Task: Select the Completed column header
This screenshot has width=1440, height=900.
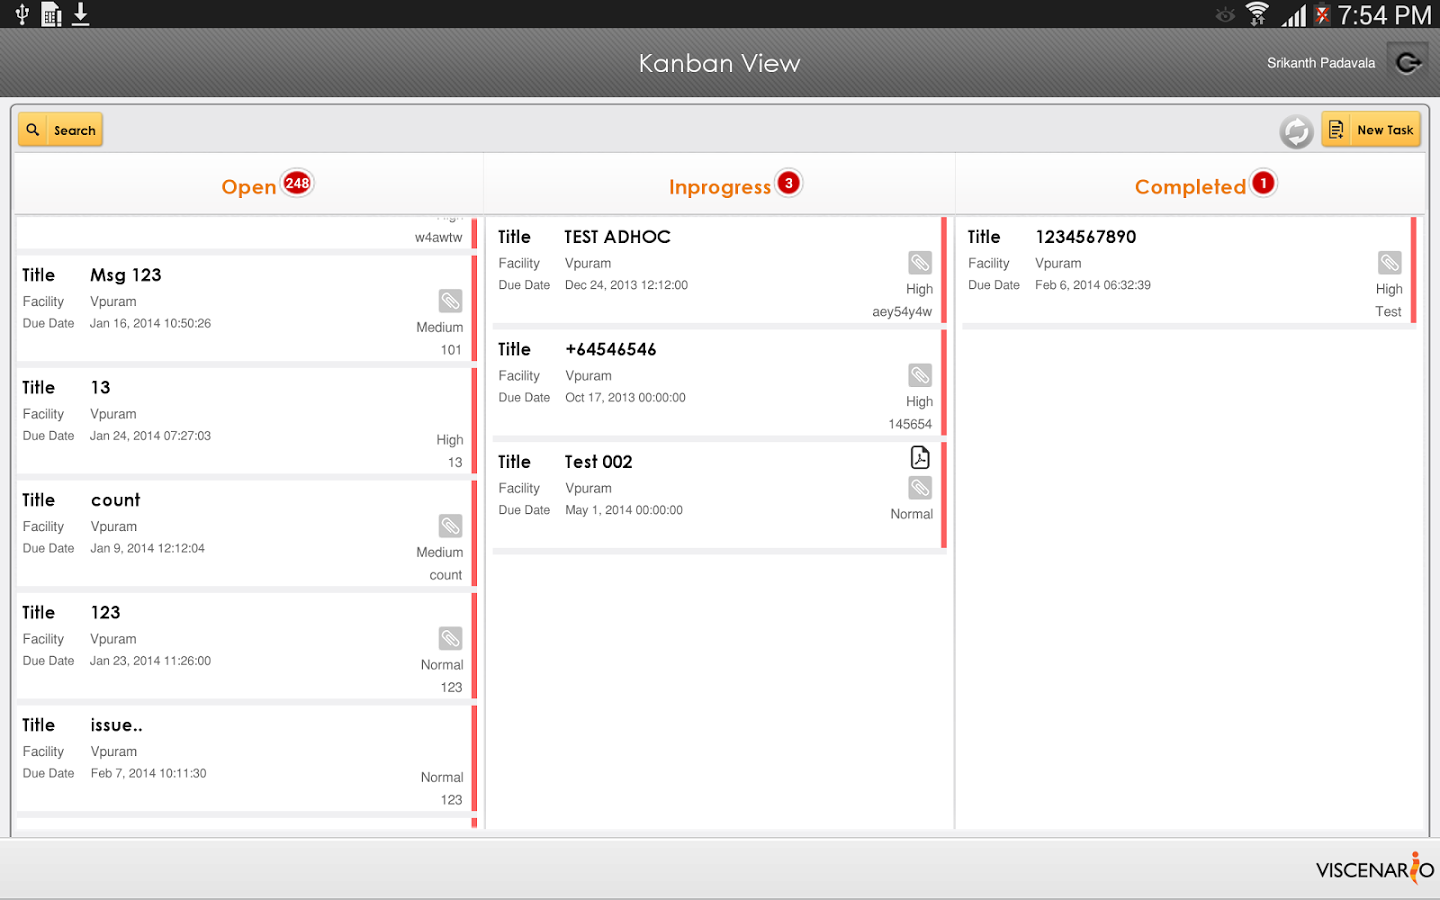Action: coord(1189,187)
